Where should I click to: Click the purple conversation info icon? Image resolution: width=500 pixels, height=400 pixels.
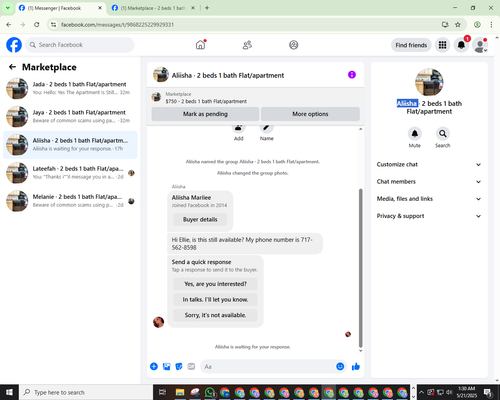pos(352,75)
